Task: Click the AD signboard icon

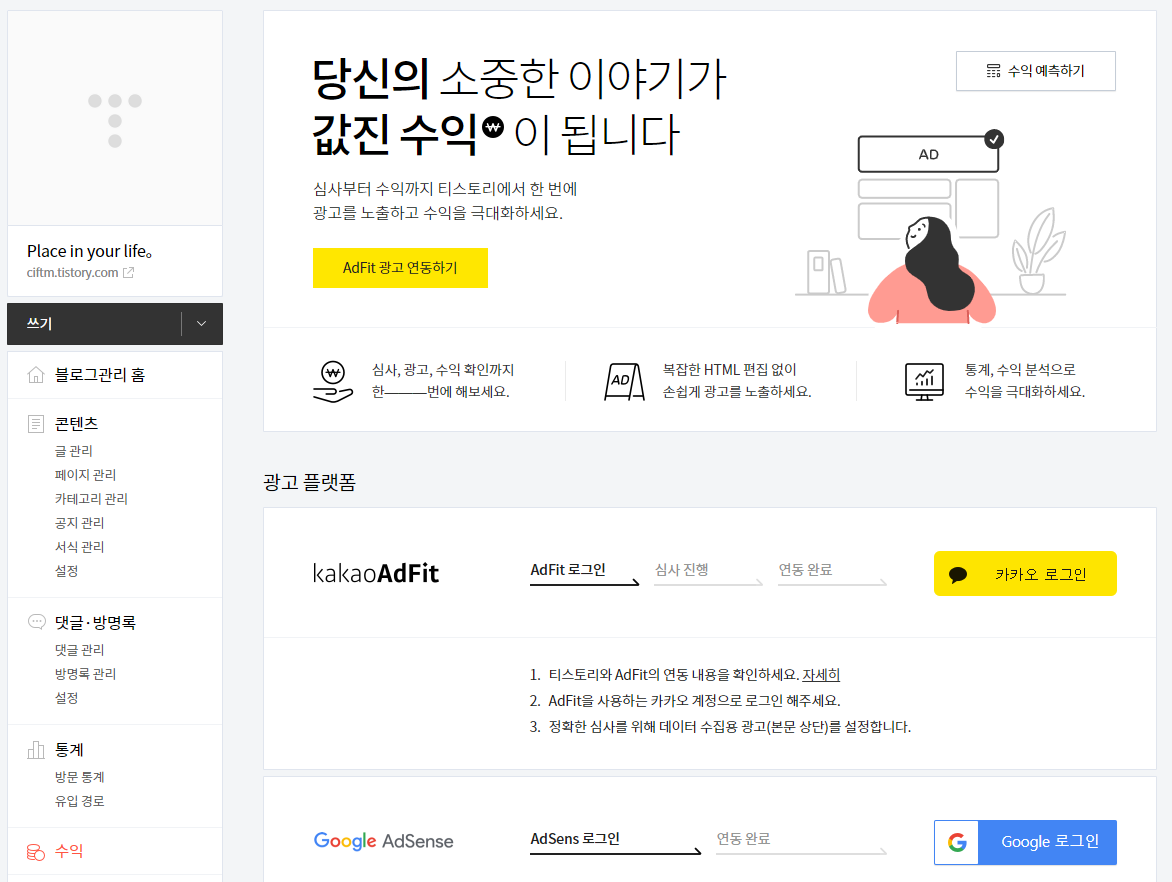Action: tap(624, 381)
